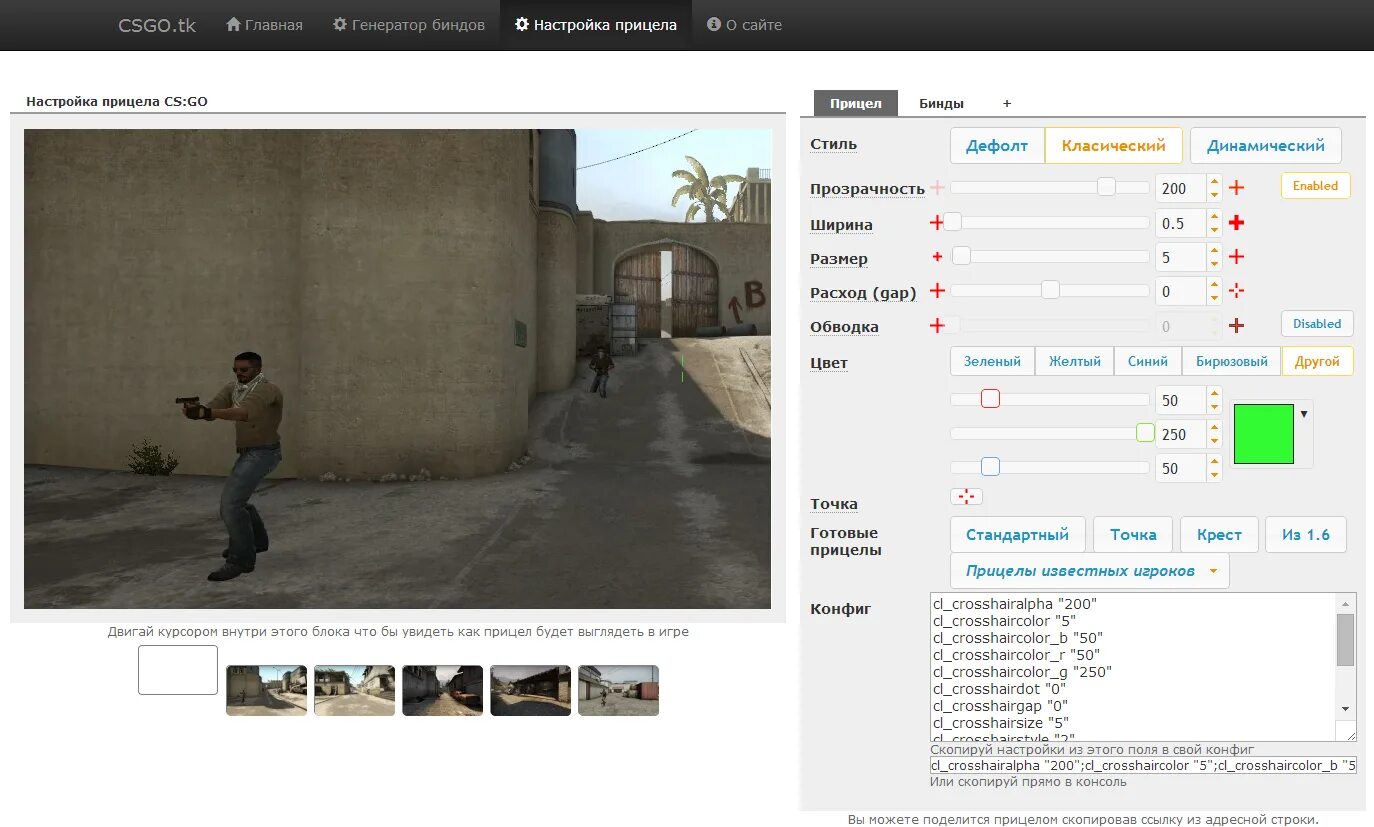The image size is (1374, 827).
Task: Click the thin crosshair icon left of Ширина slider
Action: coord(937,222)
